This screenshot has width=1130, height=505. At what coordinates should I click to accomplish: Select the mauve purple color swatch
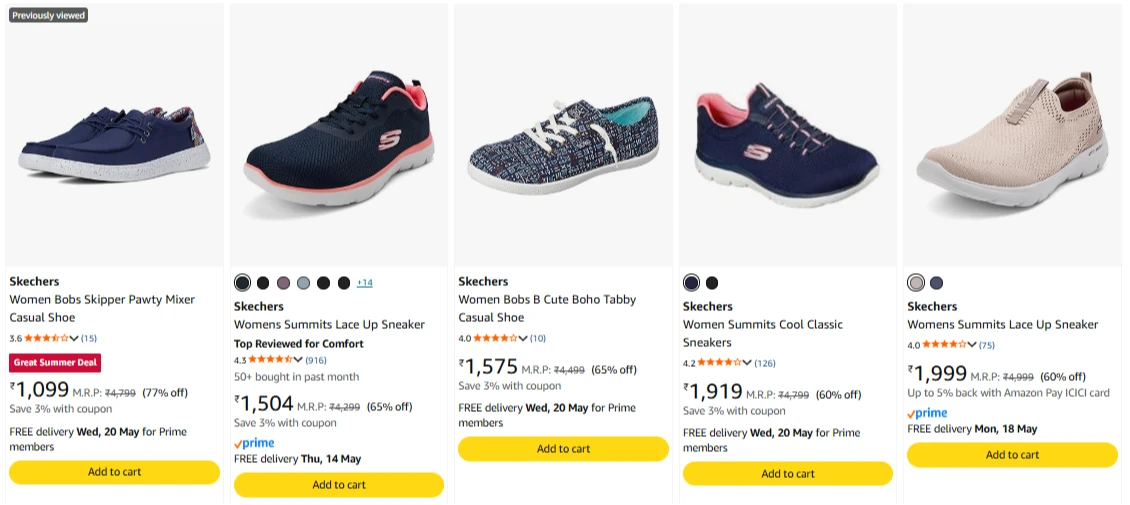[283, 282]
